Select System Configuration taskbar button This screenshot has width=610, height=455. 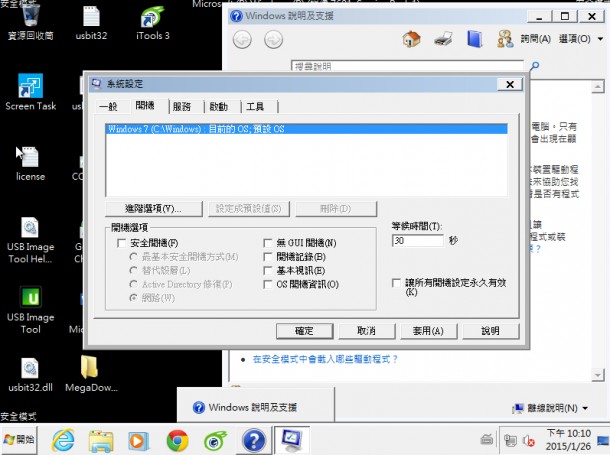(292, 440)
